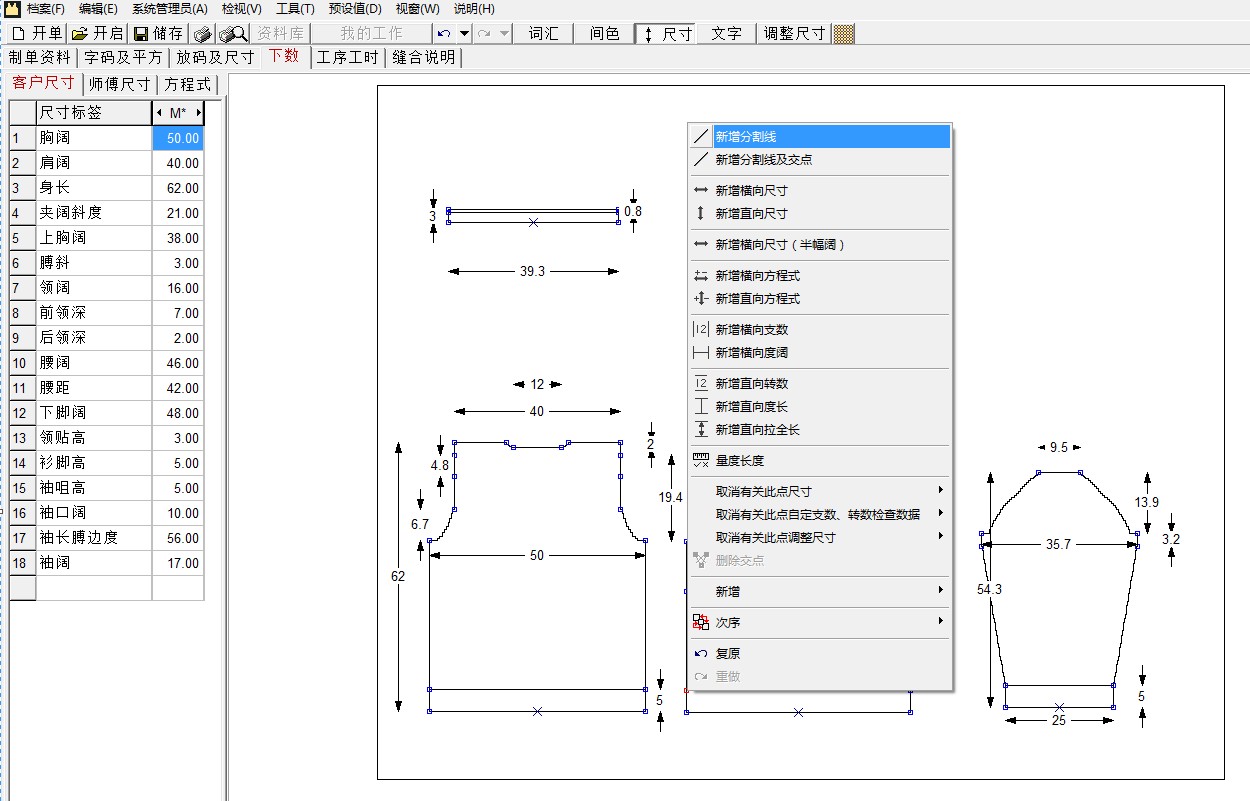Select the 客户尺寸 sub-tab
The image size is (1250, 801).
[43, 83]
